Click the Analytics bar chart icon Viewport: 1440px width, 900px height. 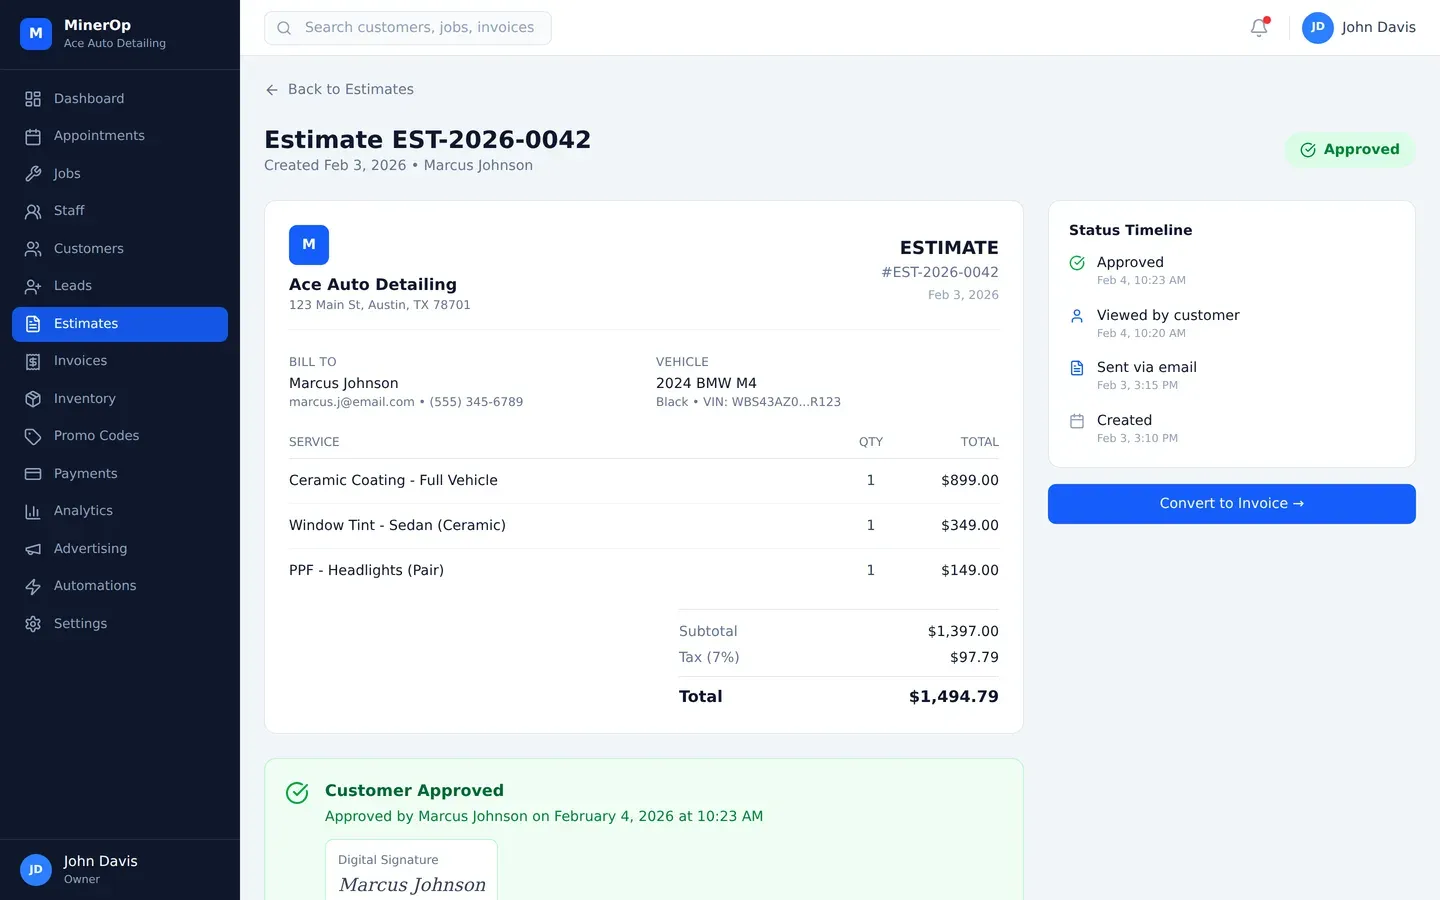(x=33, y=511)
